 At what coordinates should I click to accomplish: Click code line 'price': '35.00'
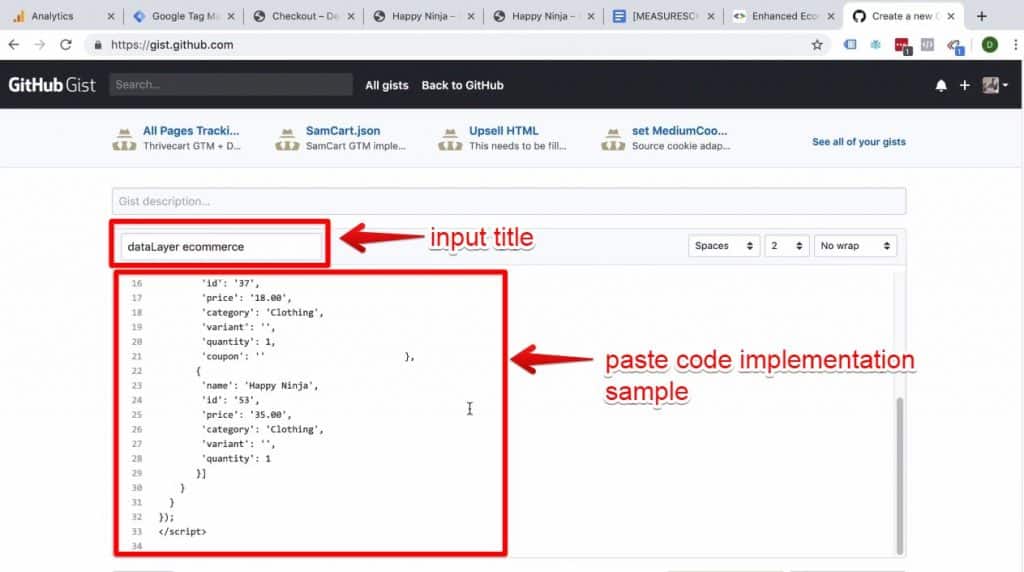[246, 415]
